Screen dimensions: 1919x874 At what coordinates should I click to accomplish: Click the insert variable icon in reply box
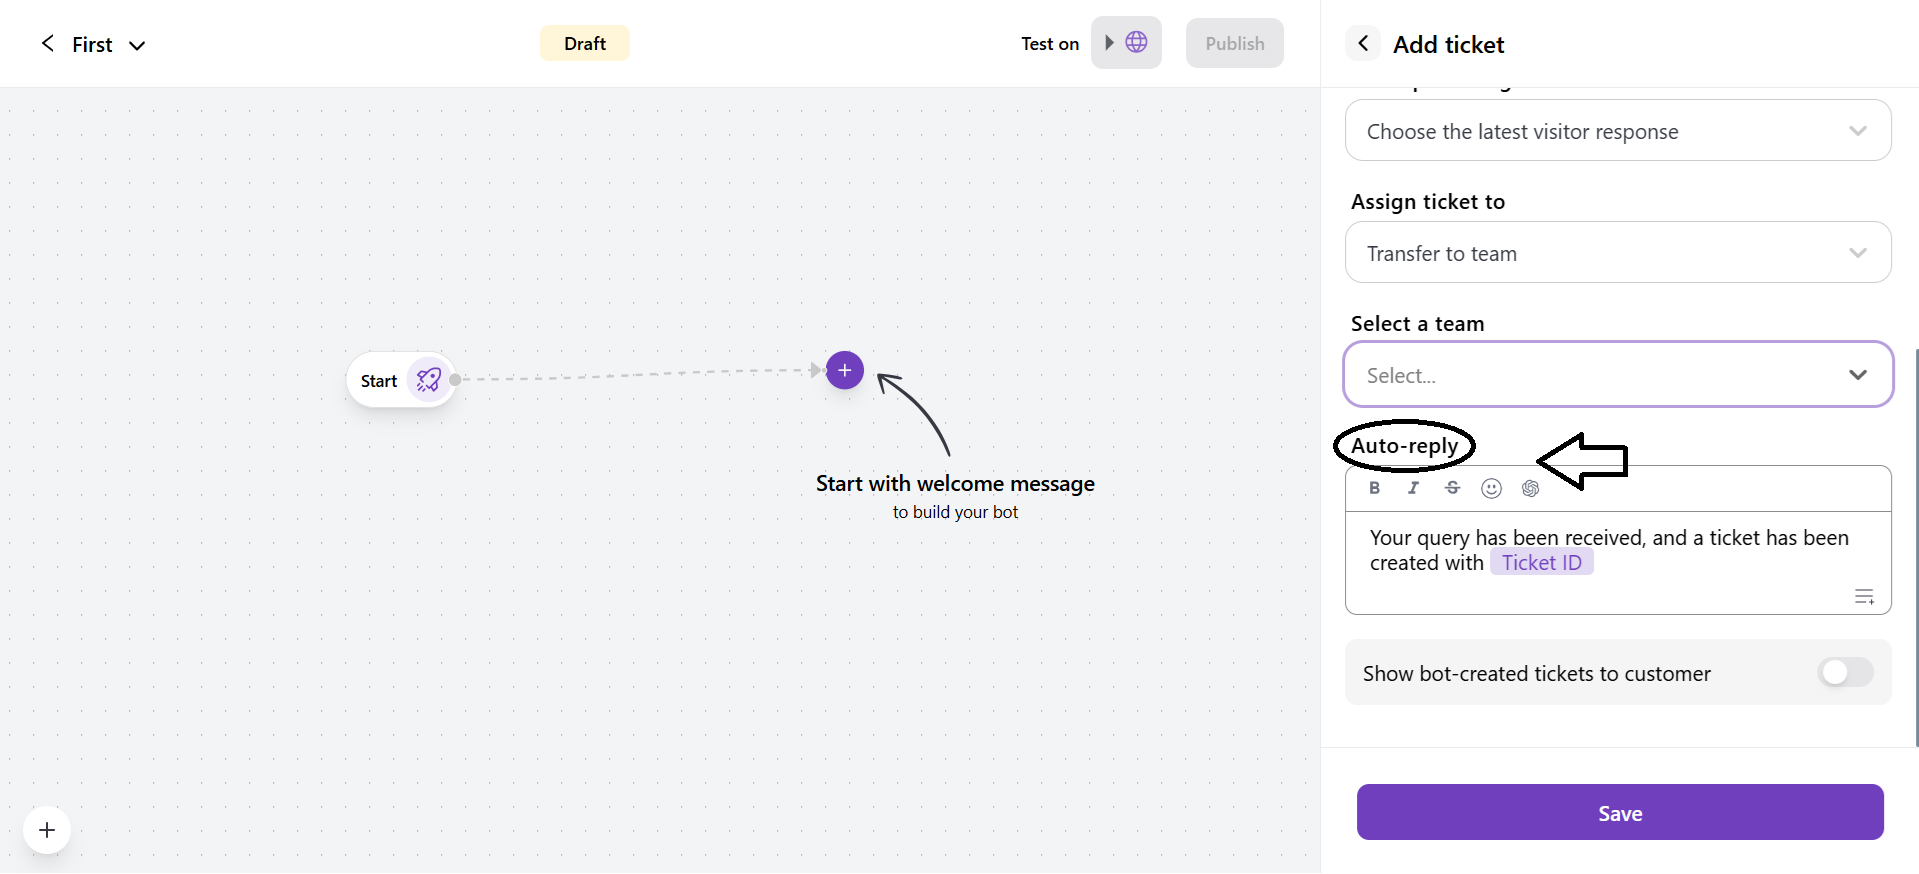[1864, 597]
